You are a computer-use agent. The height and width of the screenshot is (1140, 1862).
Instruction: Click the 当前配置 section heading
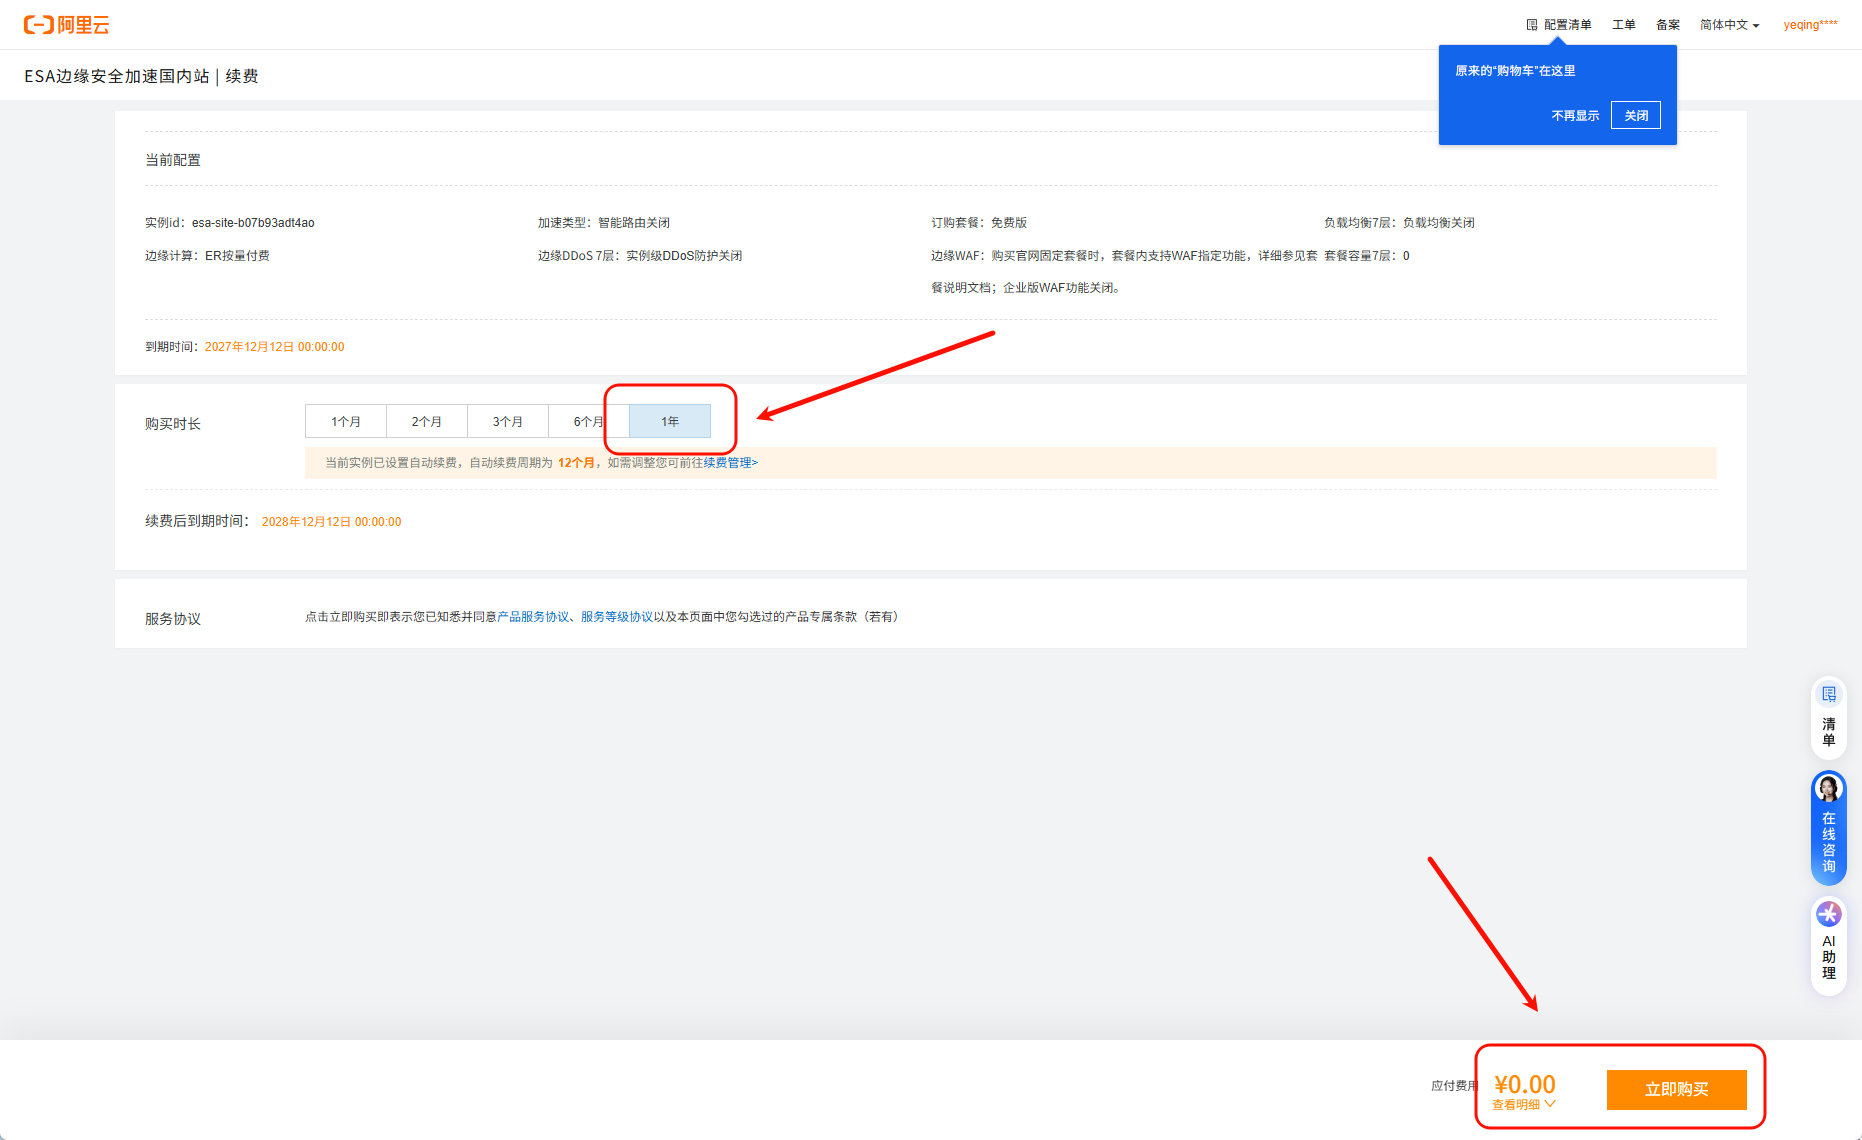point(173,160)
